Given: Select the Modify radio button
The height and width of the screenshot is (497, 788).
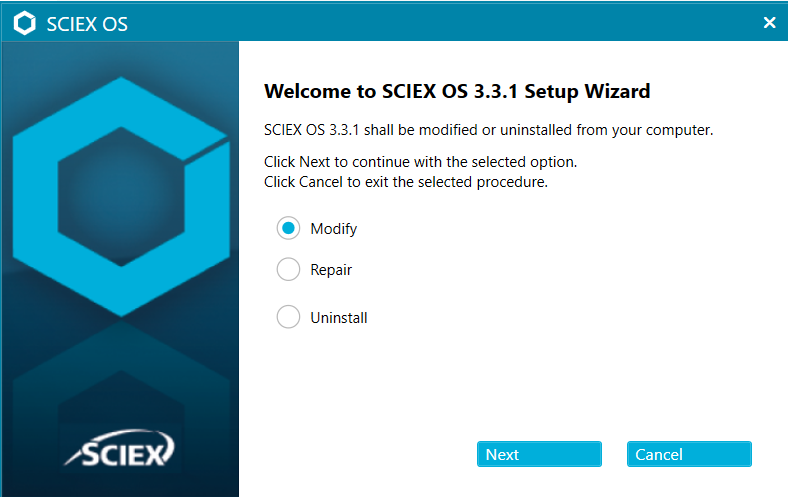Looking at the screenshot, I should (288, 228).
